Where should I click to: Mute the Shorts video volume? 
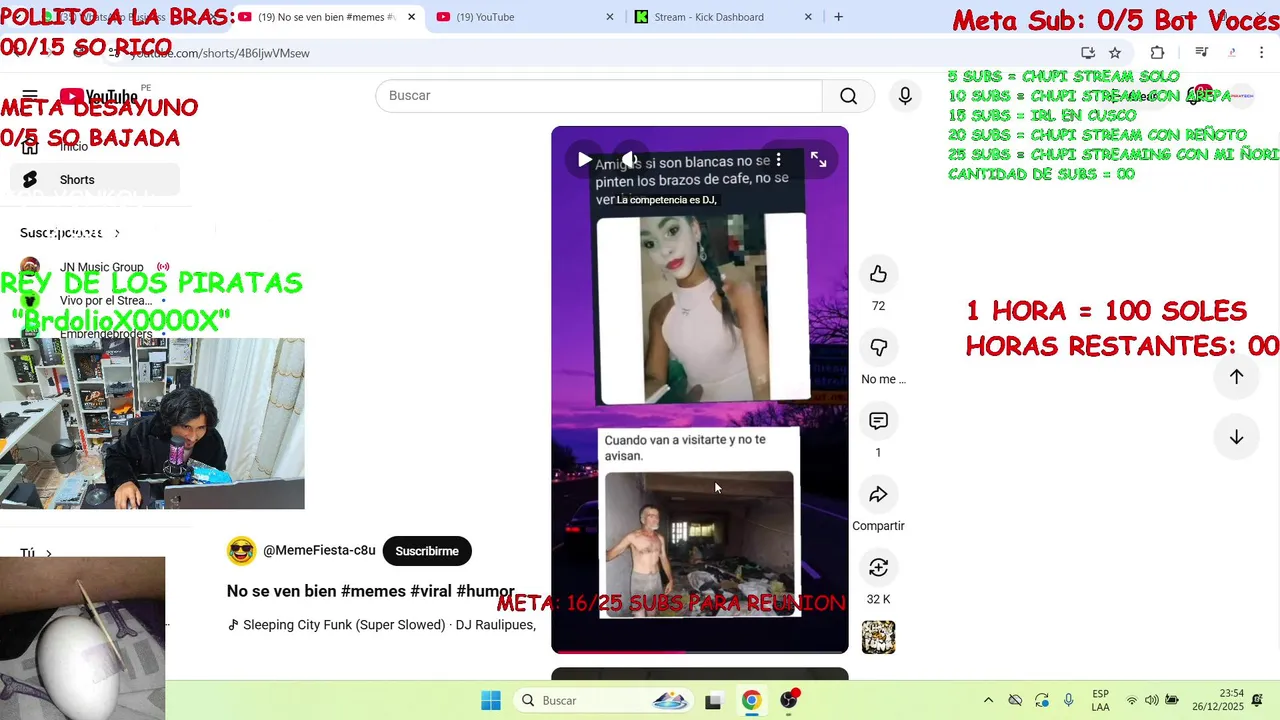click(x=629, y=160)
